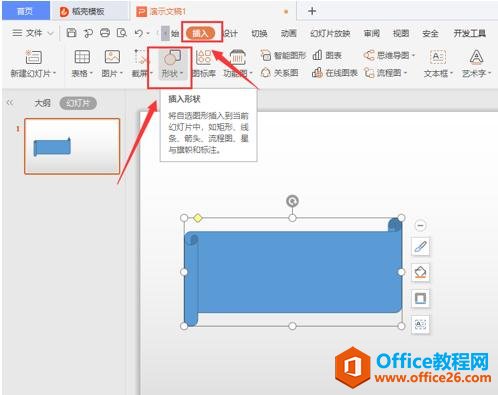The width and height of the screenshot is (498, 395).
Task: Insert a Table via the table icon
Action: [x=82, y=57]
